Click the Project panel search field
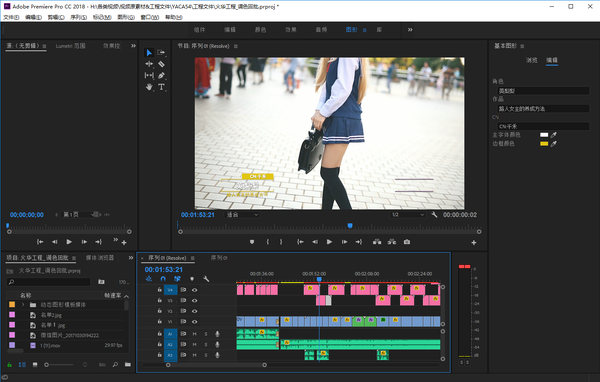The width and height of the screenshot is (600, 382). pyautogui.click(x=49, y=282)
